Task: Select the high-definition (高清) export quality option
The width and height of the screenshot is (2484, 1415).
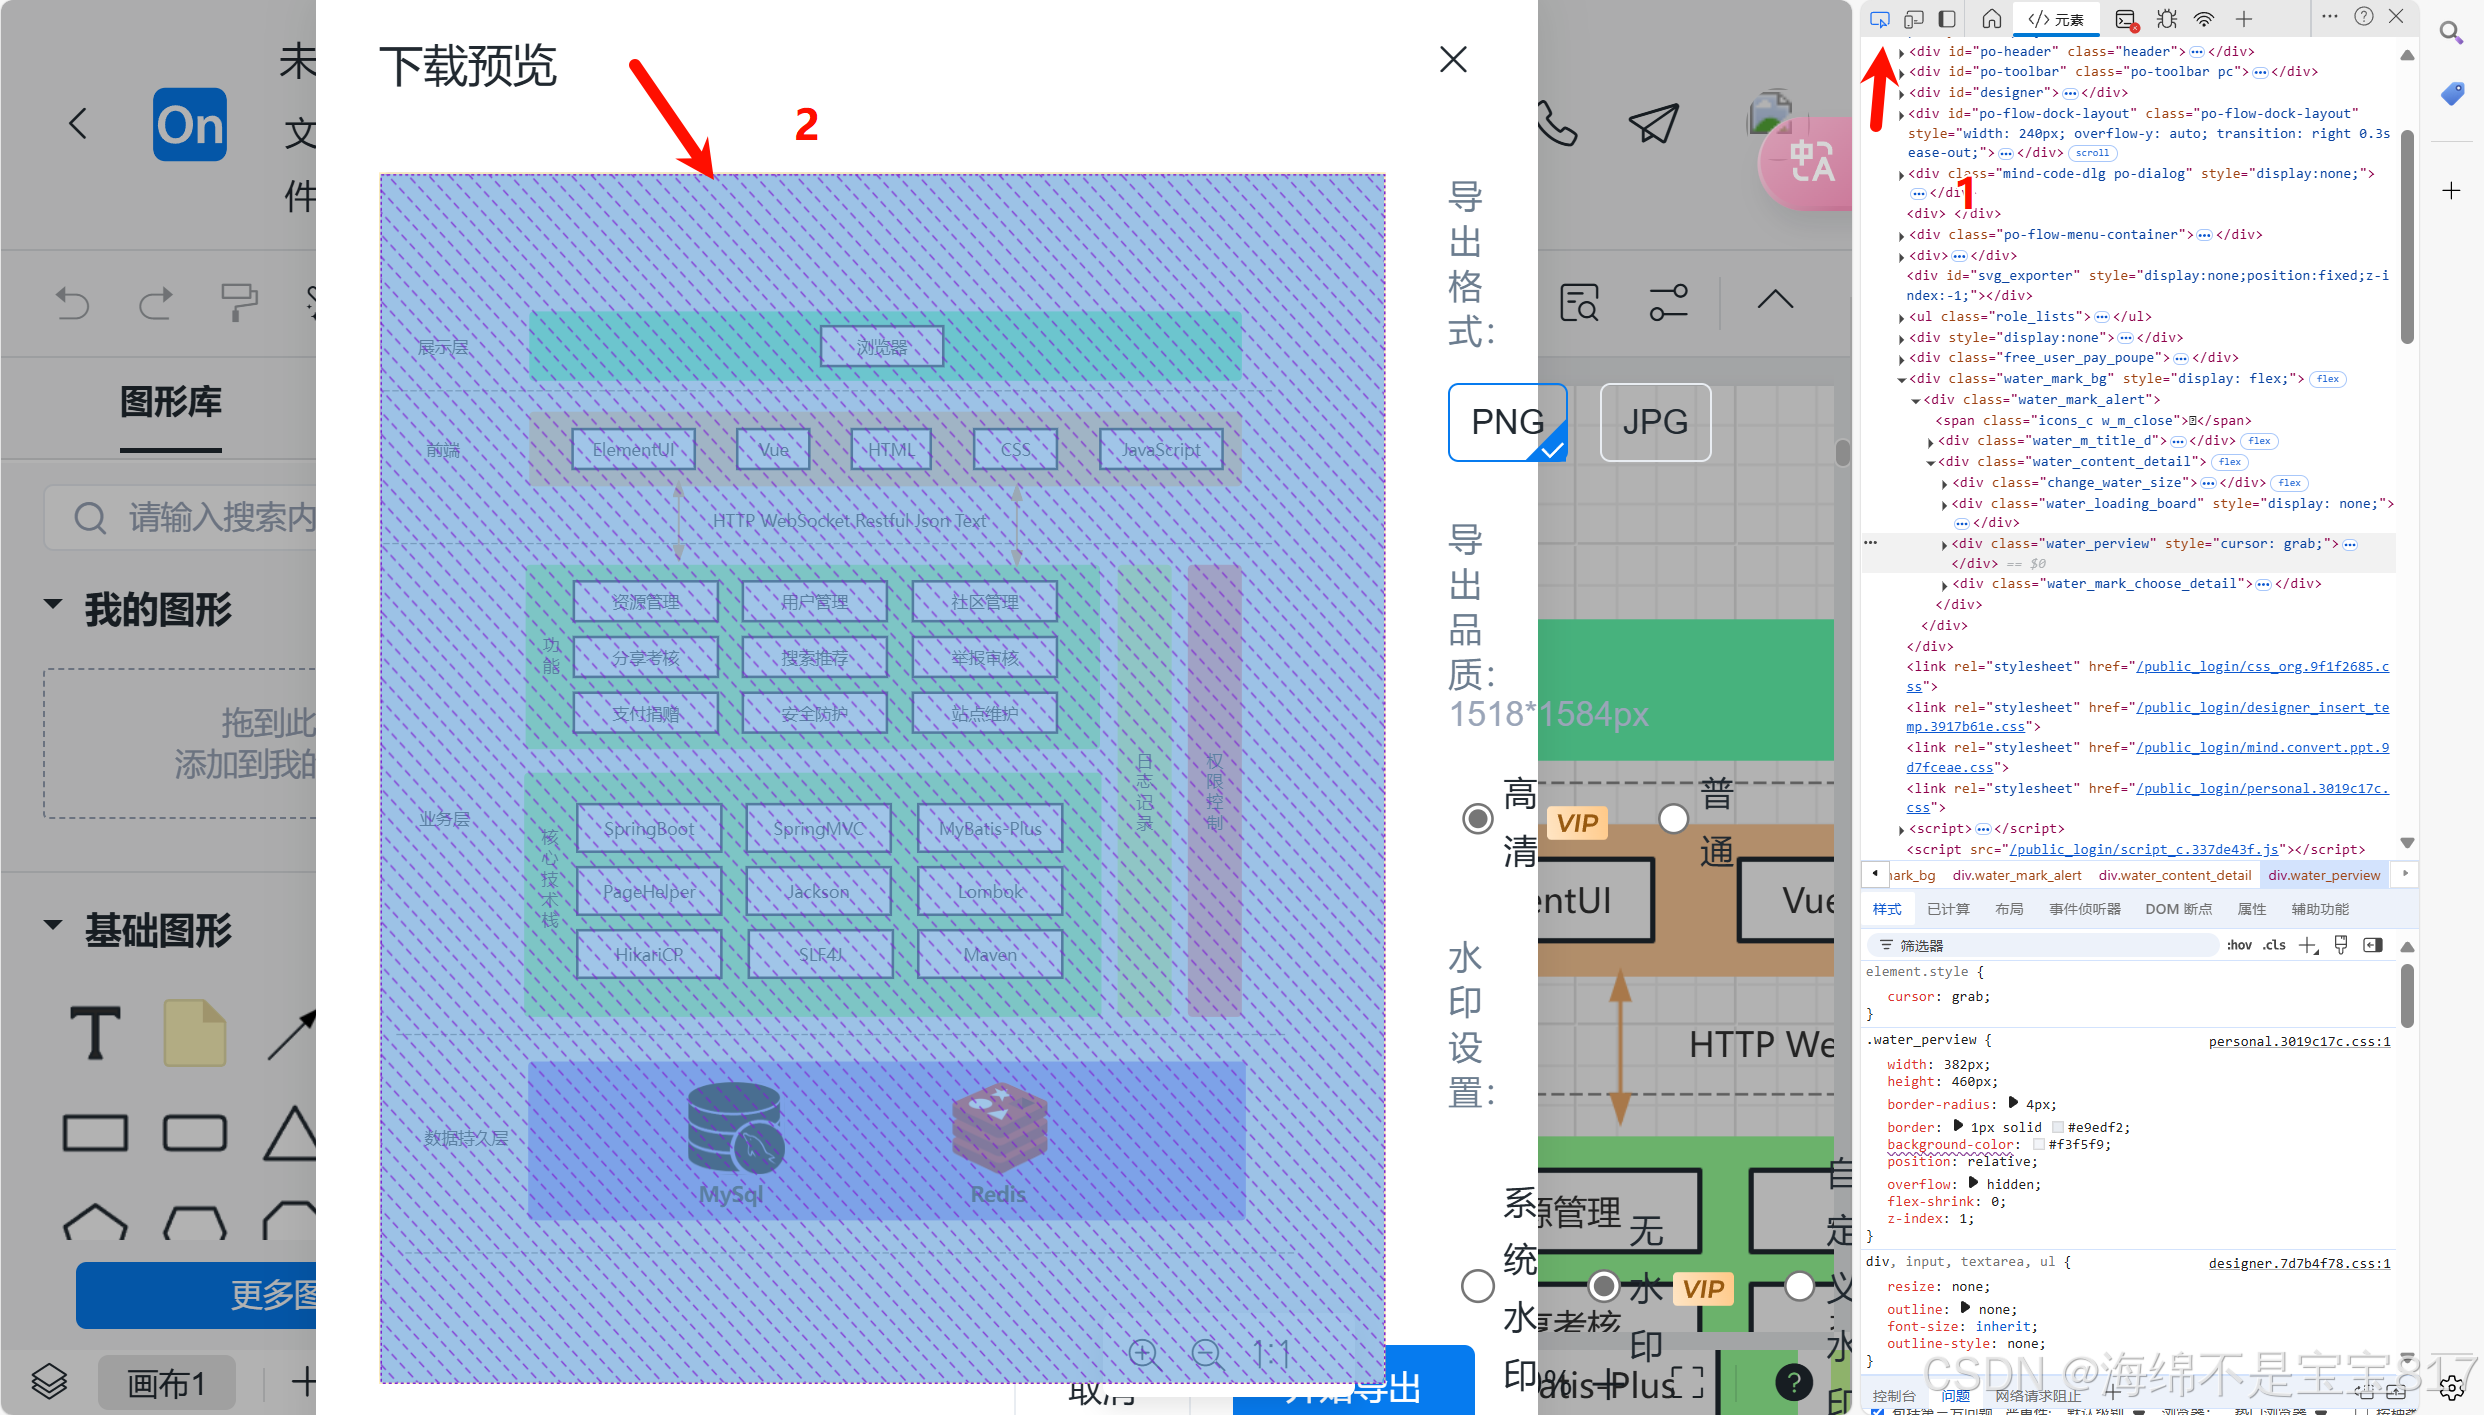Action: [1477, 819]
